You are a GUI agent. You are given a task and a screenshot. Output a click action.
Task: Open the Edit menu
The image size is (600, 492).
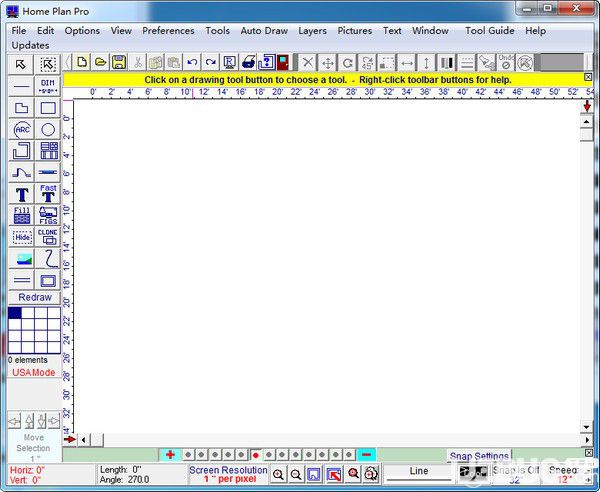coord(46,31)
